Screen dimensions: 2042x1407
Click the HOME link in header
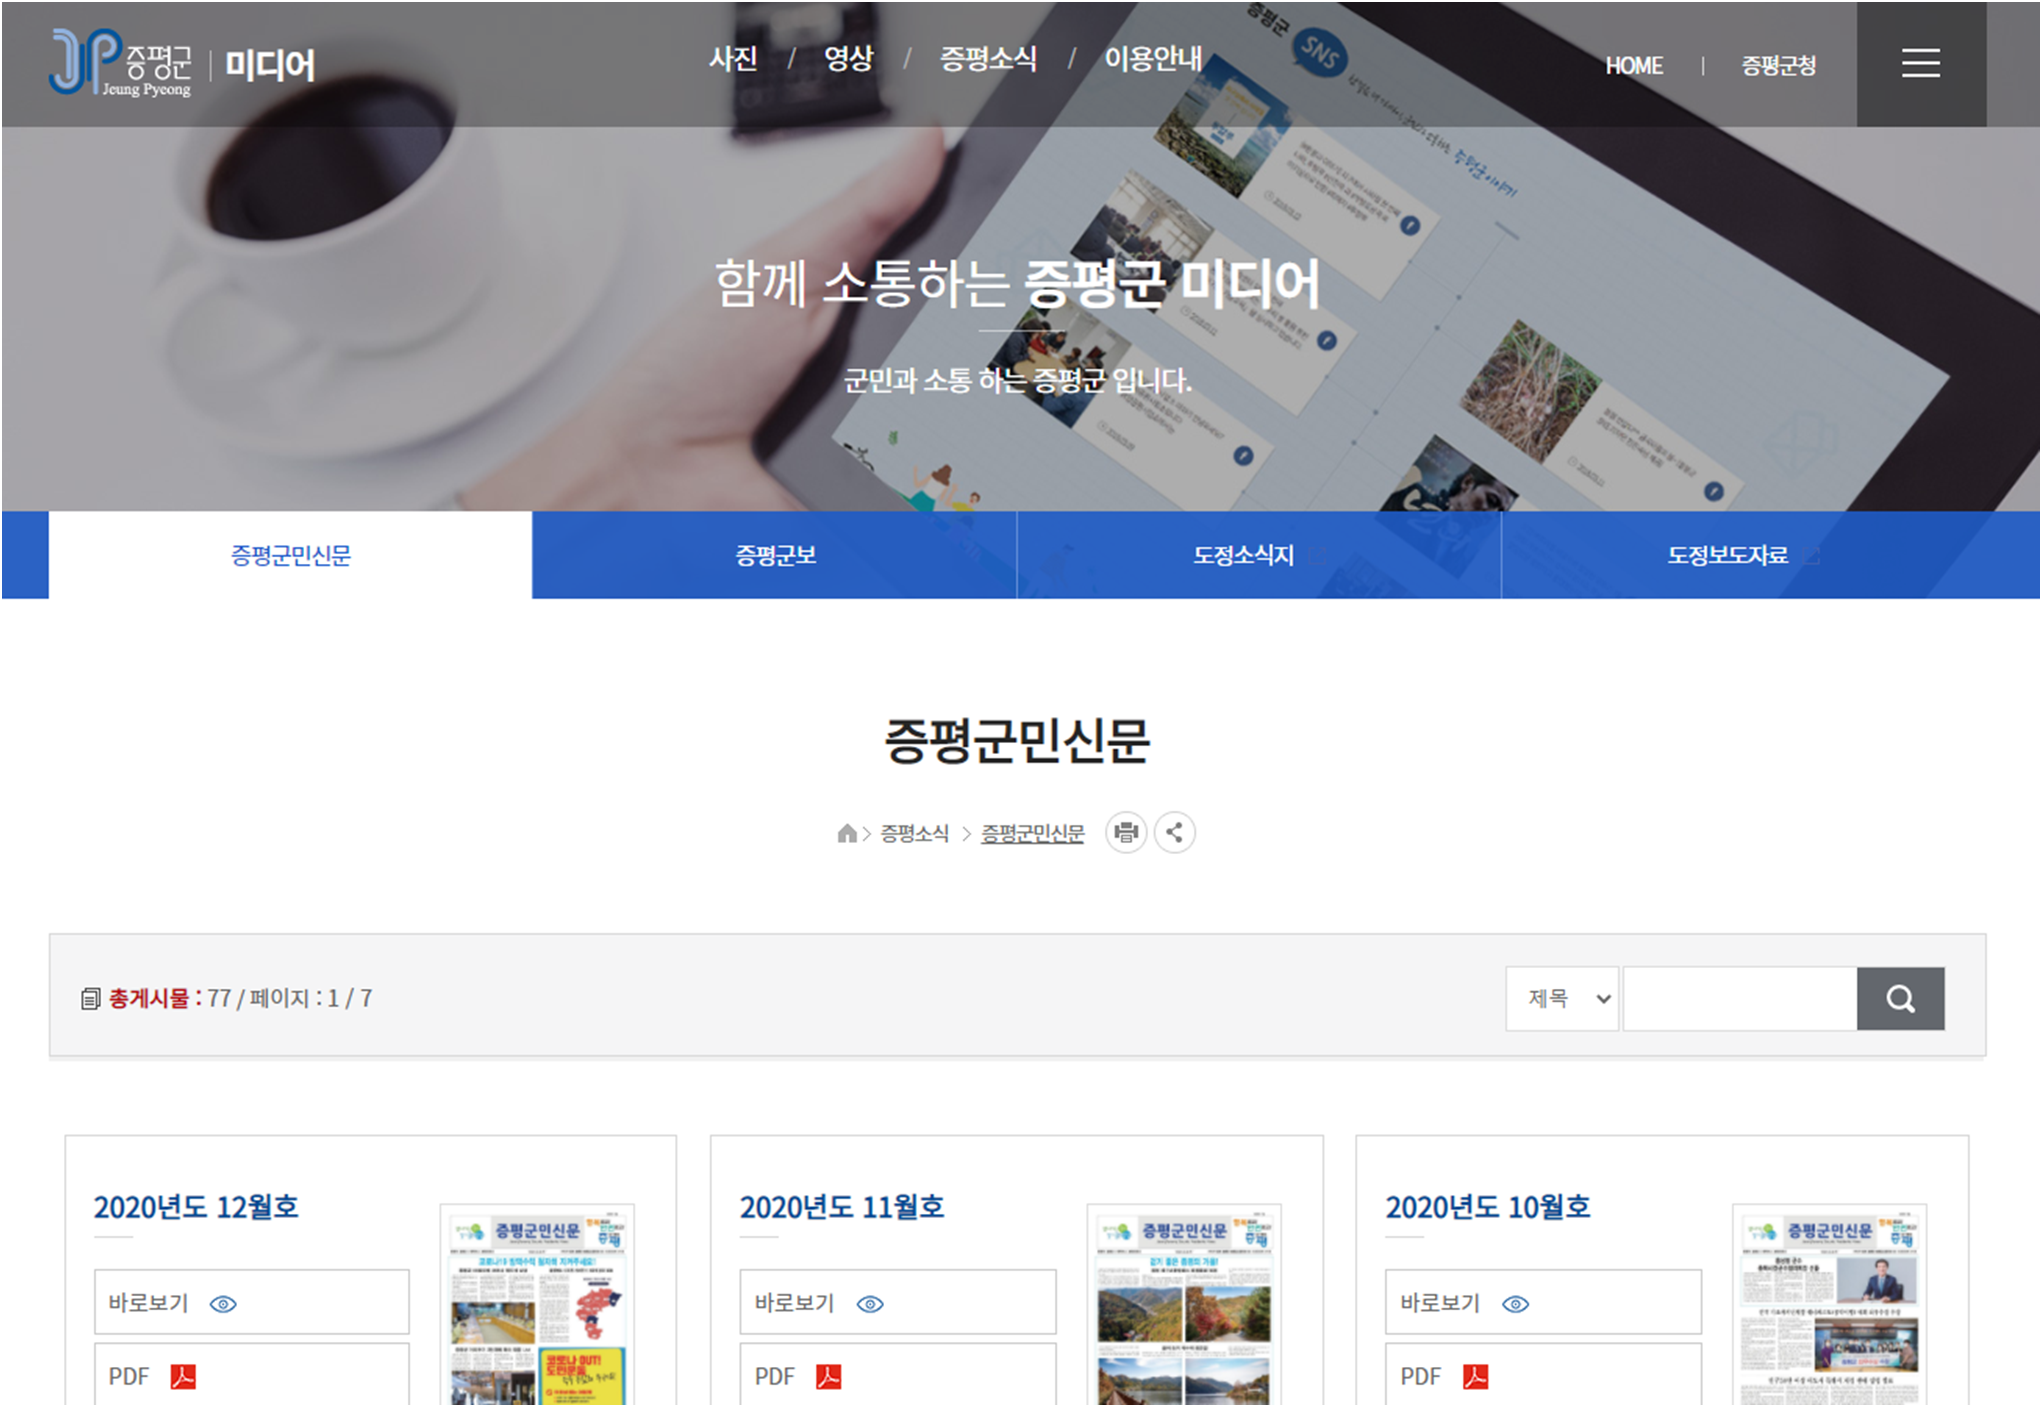point(1634,66)
